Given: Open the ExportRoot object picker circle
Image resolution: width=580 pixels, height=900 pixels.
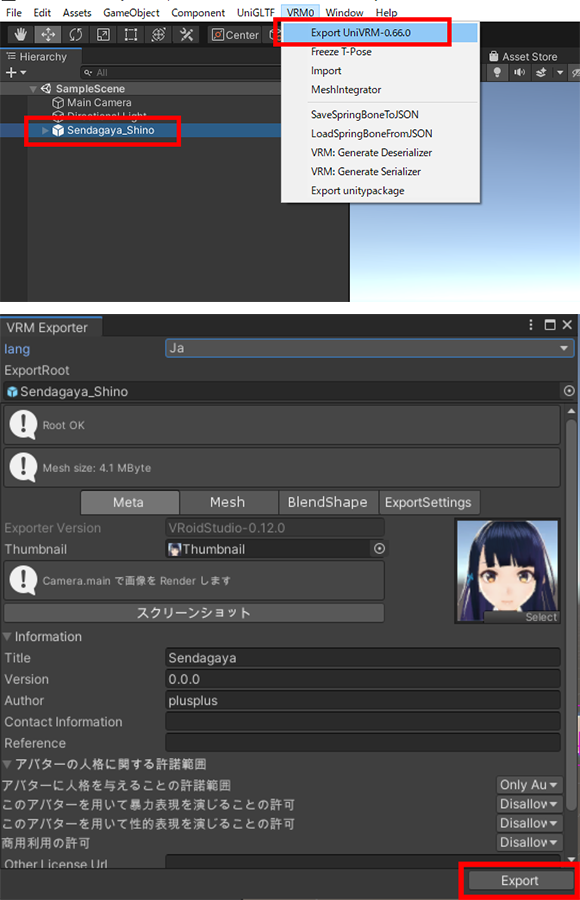Looking at the screenshot, I should [x=569, y=391].
